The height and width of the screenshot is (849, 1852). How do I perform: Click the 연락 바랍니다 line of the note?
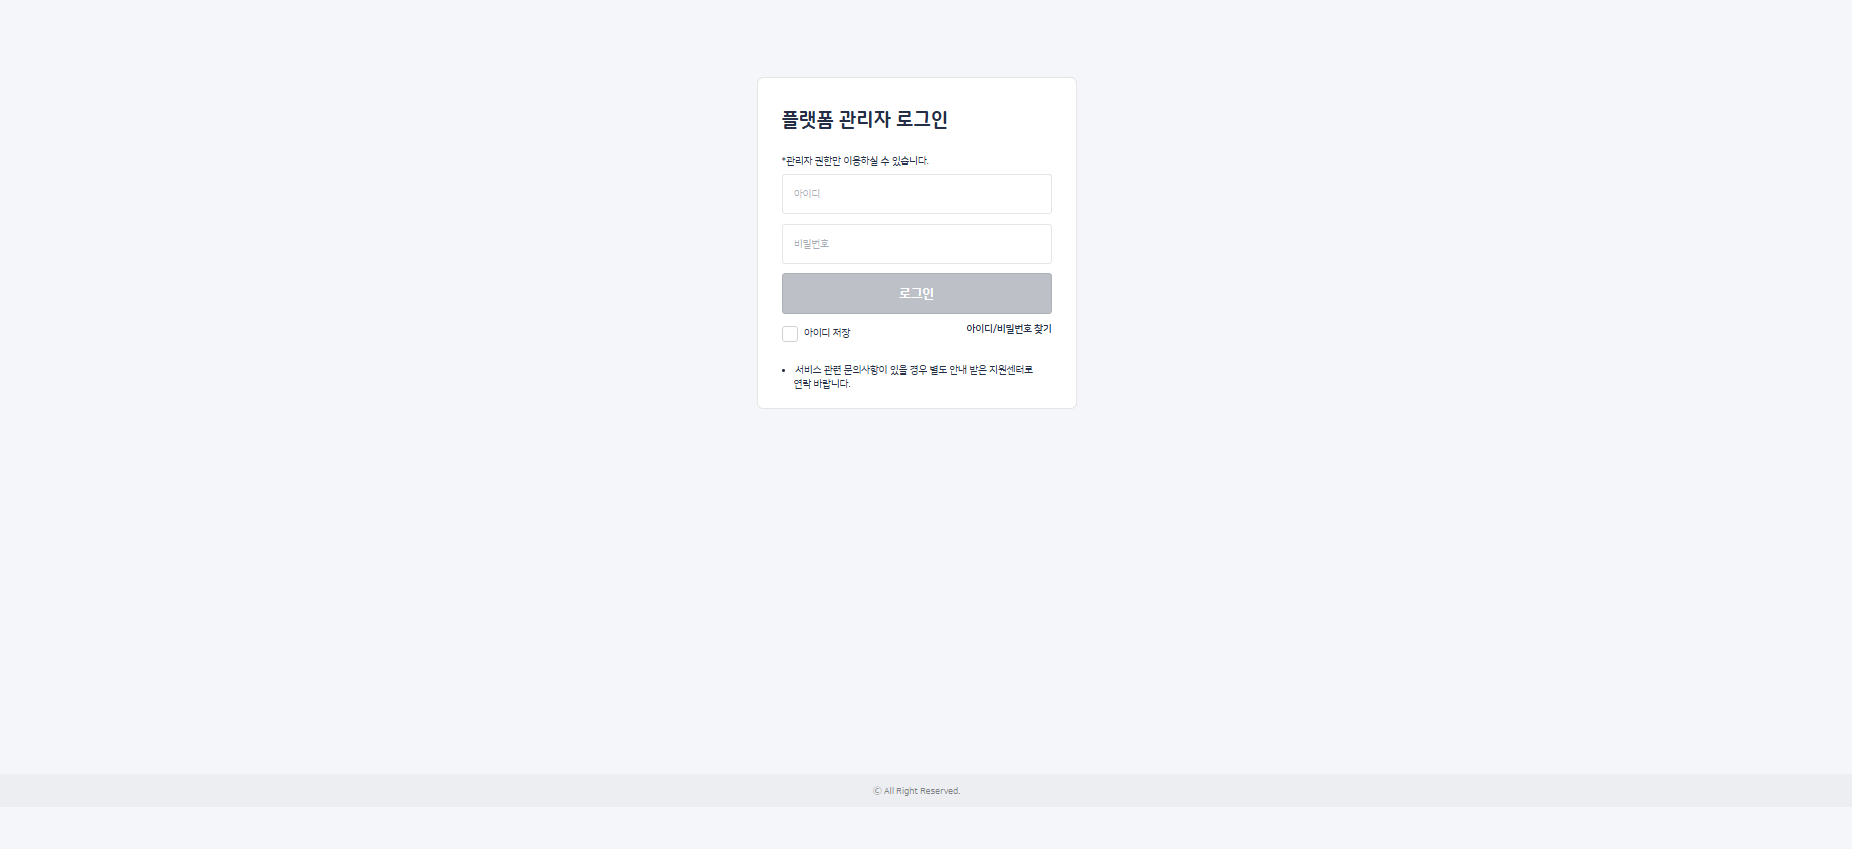pyautogui.click(x=822, y=384)
